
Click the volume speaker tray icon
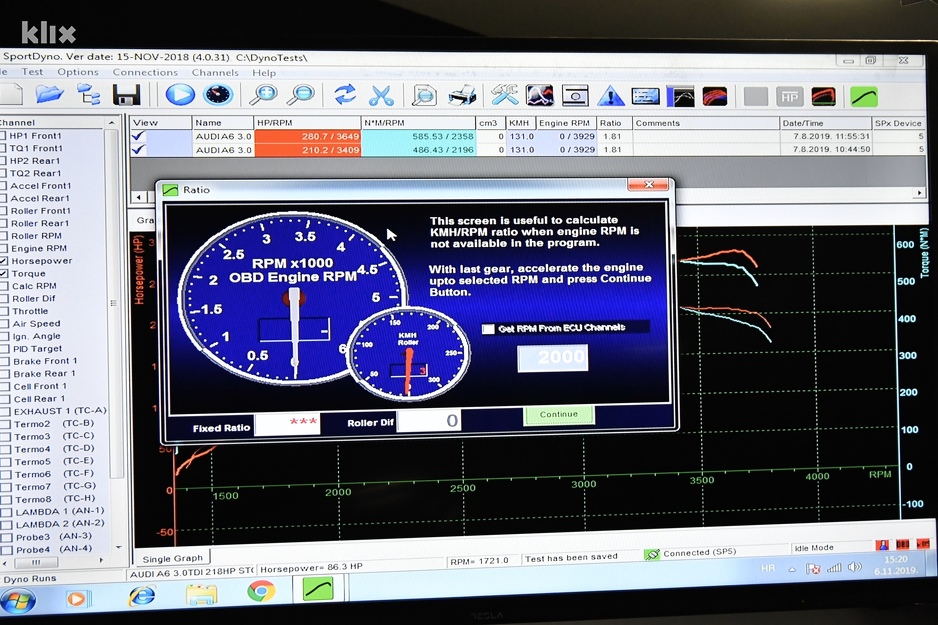coord(855,567)
